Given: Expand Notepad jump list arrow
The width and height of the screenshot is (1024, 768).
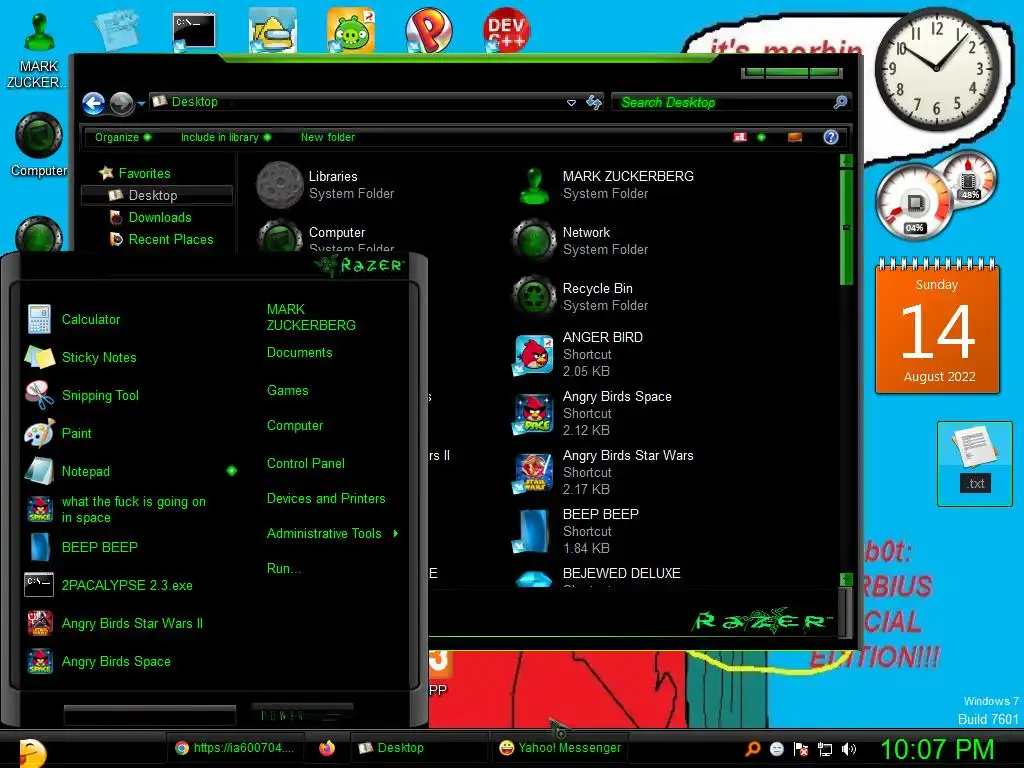Looking at the screenshot, I should click(232, 471).
